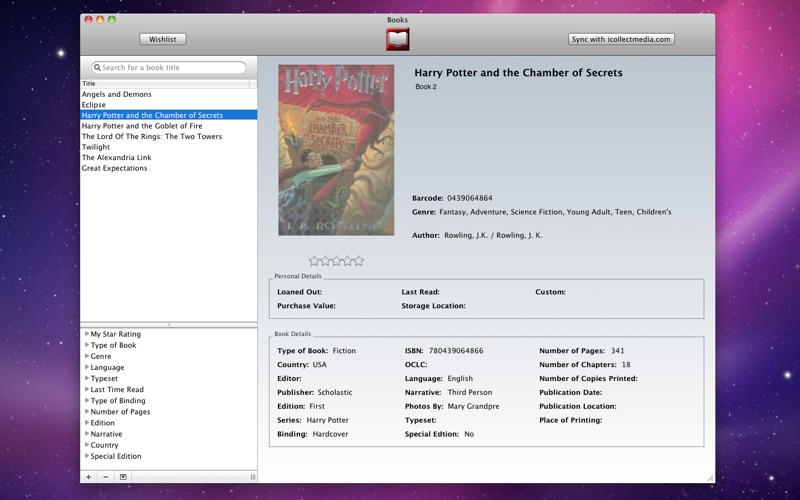Click the genre list text
This screenshot has height=500, width=800.
[x=555, y=212]
